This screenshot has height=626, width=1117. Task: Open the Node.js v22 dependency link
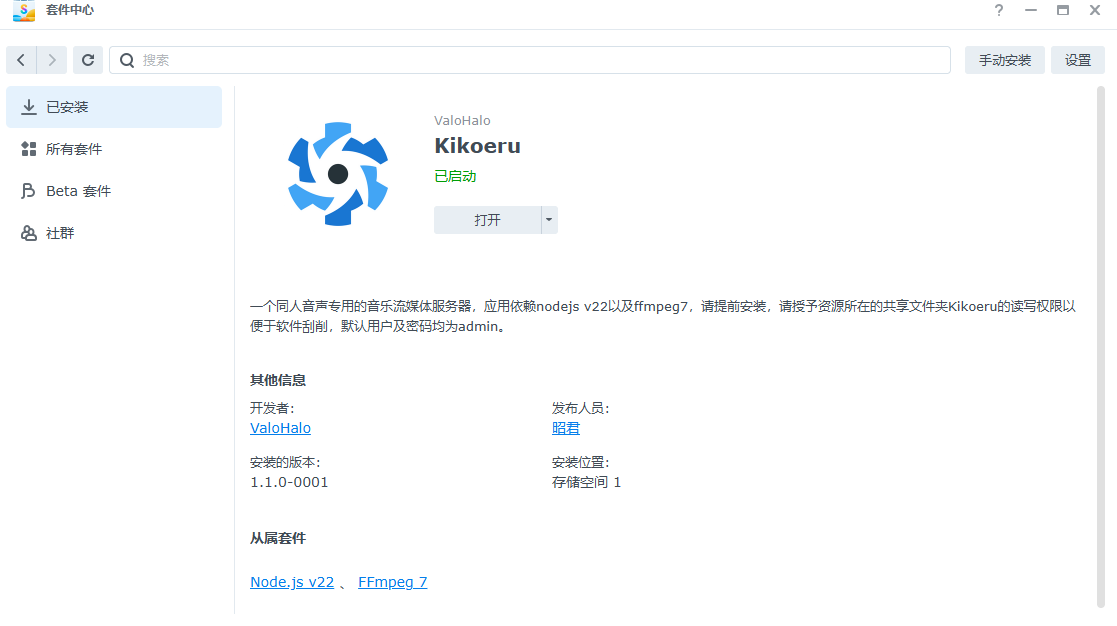(x=292, y=582)
